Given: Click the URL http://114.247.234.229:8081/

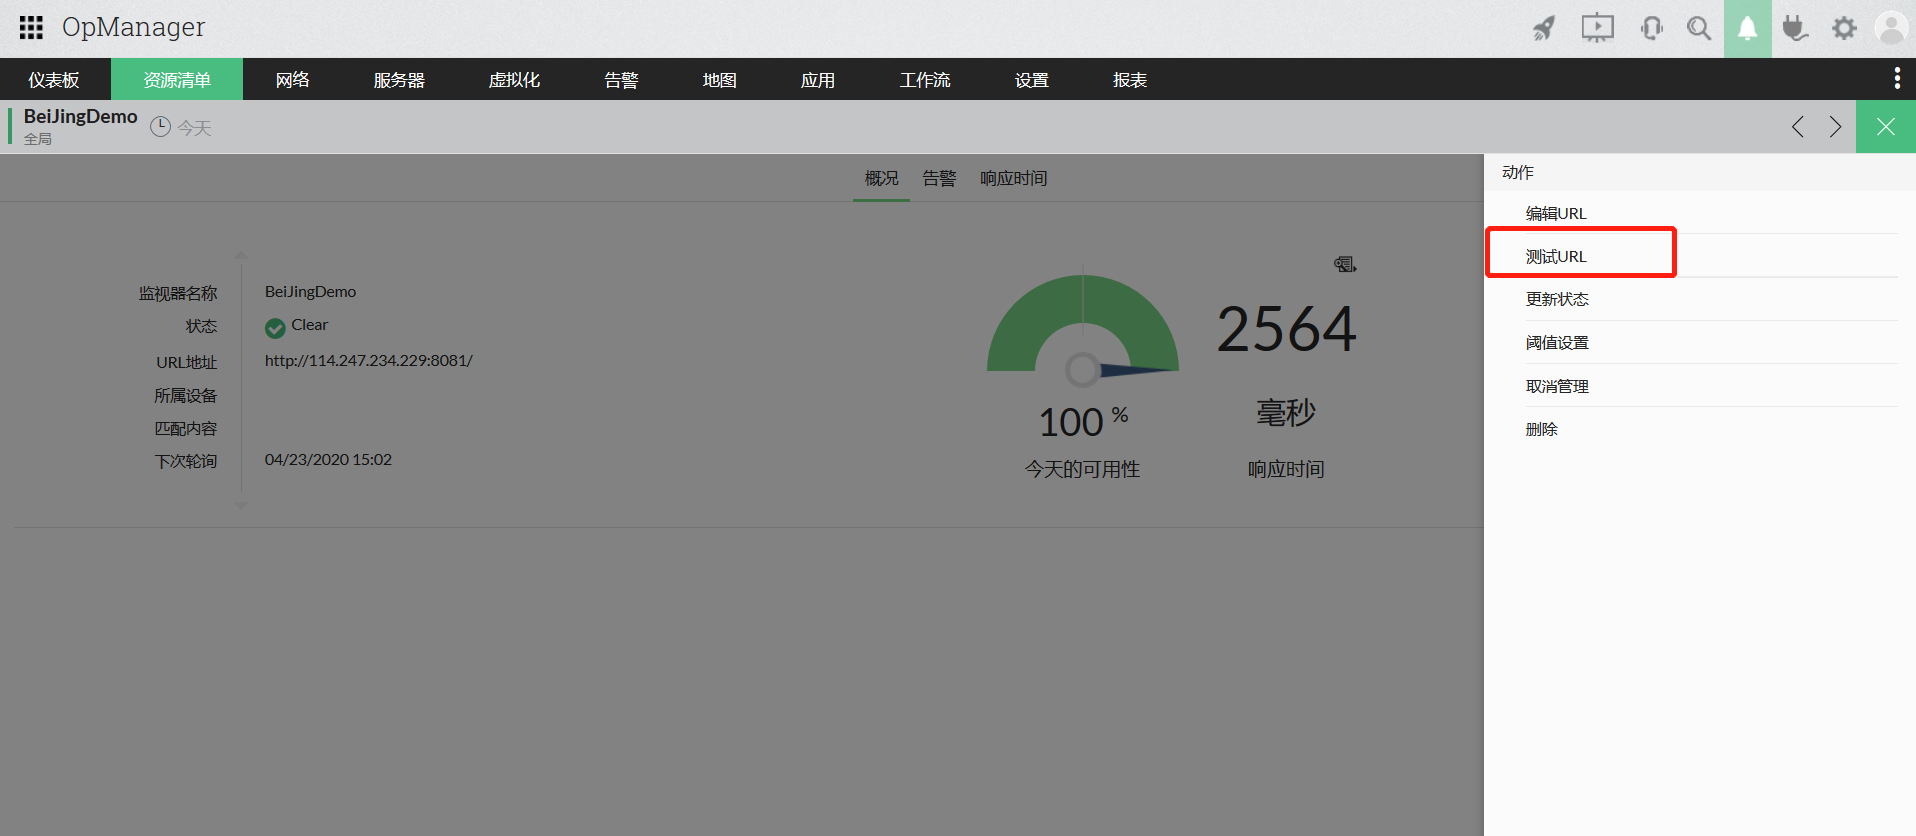Looking at the screenshot, I should [x=369, y=360].
